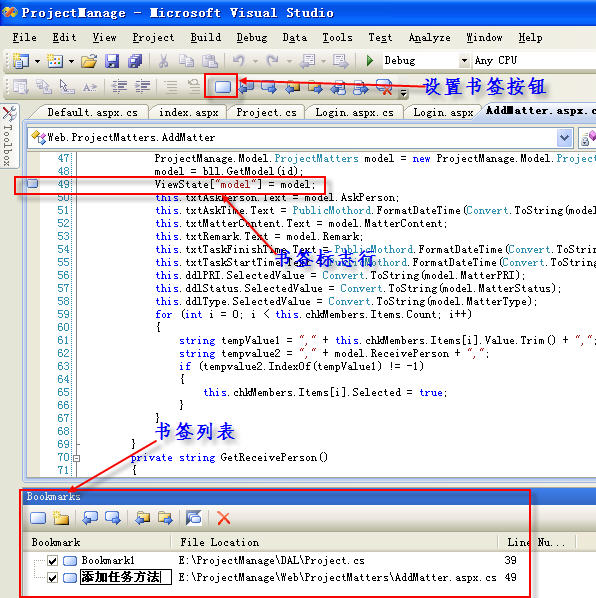Go to next bookmark from editor toolbar
Viewport: 596px width, 598px height.
(x=269, y=87)
